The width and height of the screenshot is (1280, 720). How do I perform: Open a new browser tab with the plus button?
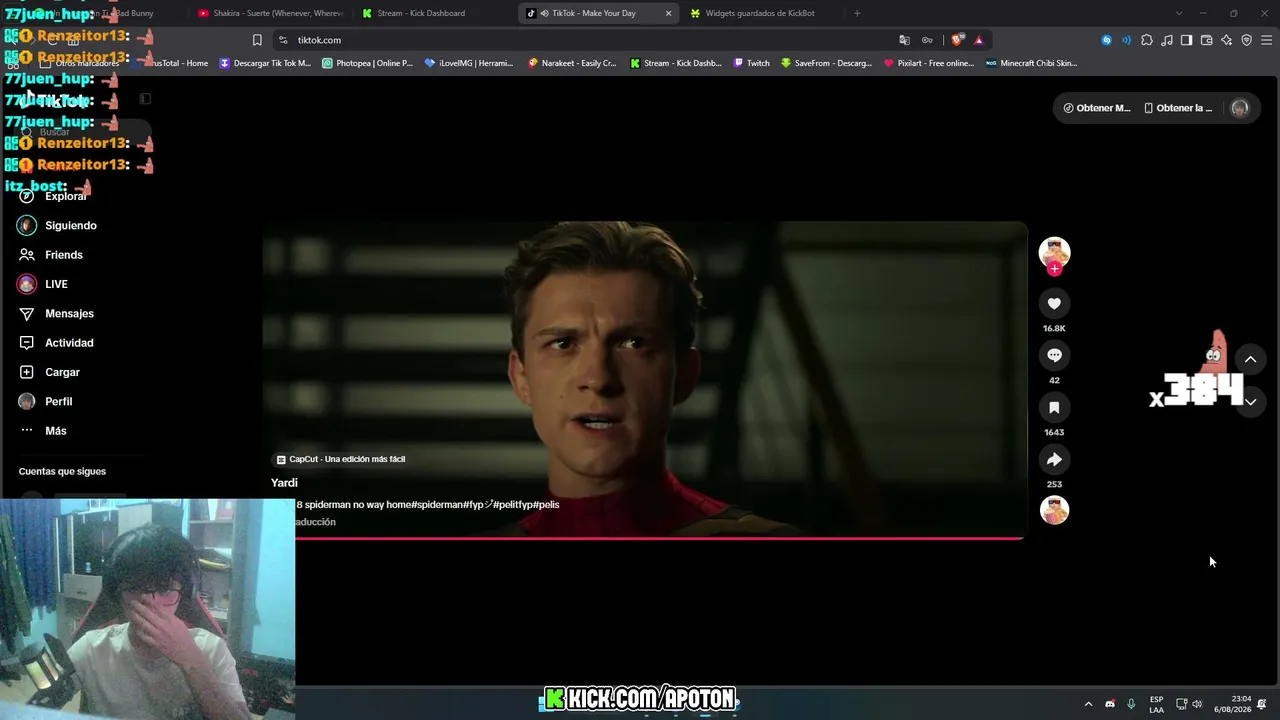pyautogui.click(x=857, y=13)
